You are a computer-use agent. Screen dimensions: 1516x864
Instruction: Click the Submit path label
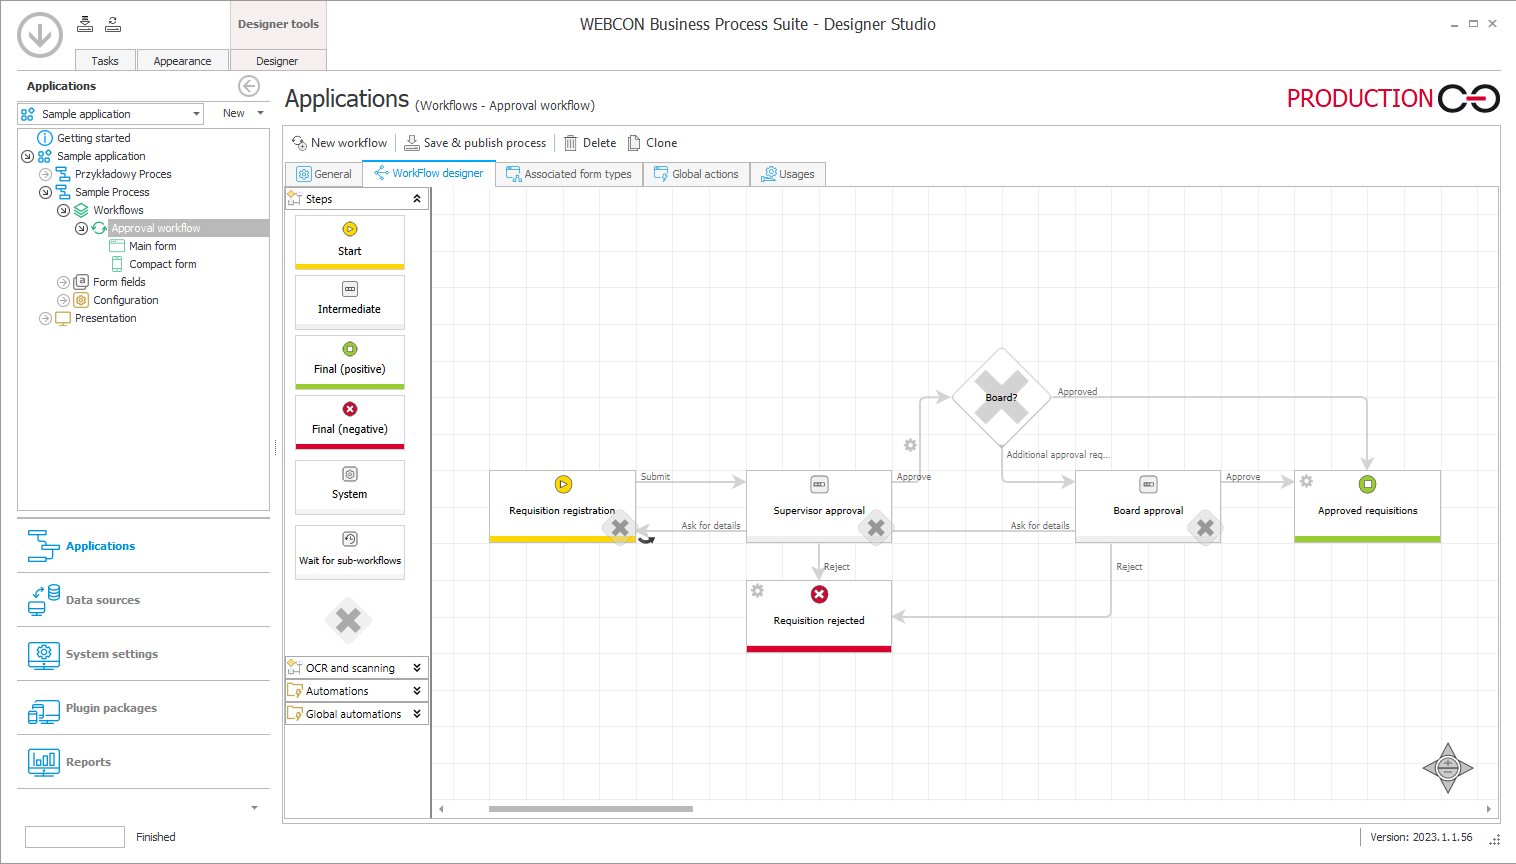click(655, 477)
